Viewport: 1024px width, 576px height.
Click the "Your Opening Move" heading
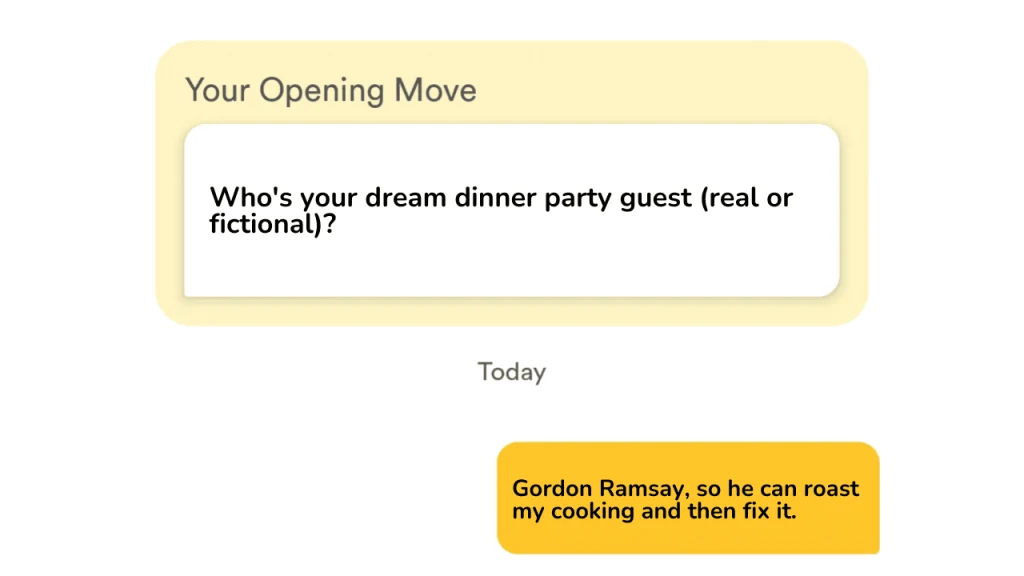(x=330, y=90)
